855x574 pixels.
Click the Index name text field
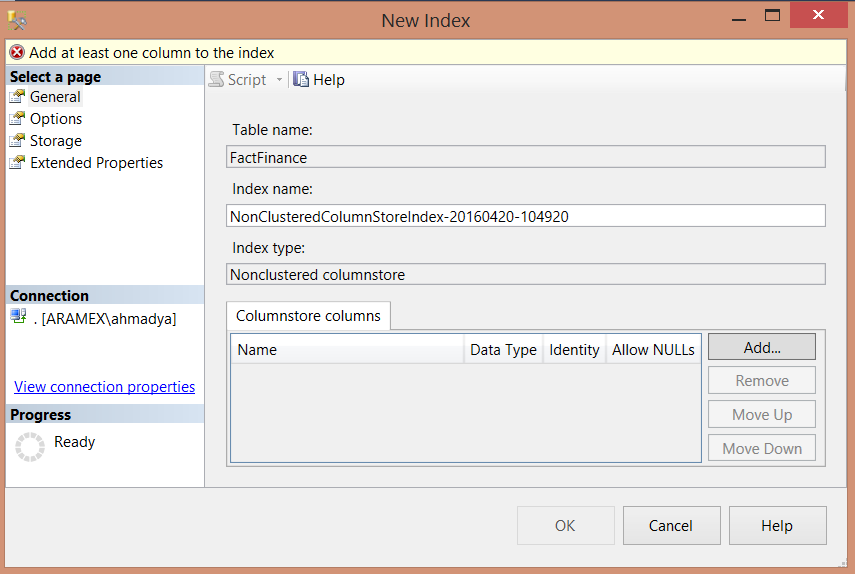coord(526,216)
